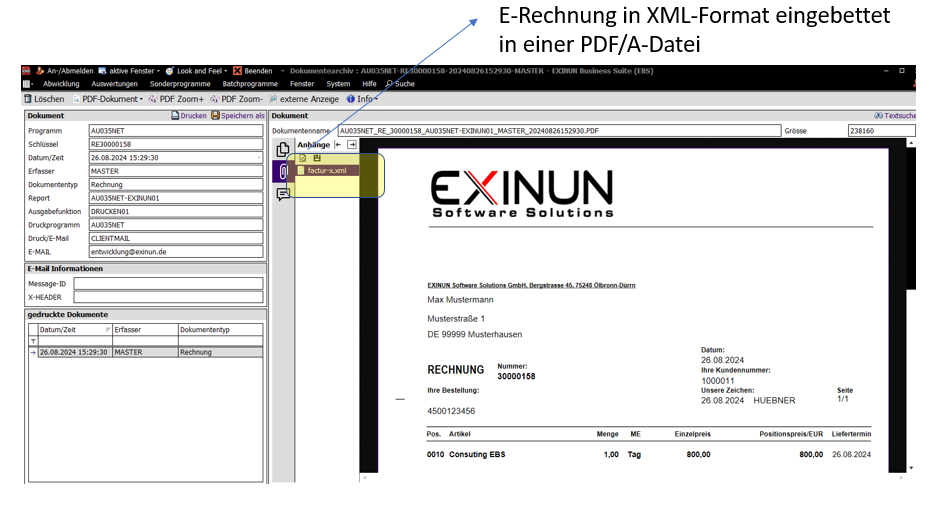Zoom in with PDF Zoom+
Viewport: 952px width, 507px height.
[176, 99]
